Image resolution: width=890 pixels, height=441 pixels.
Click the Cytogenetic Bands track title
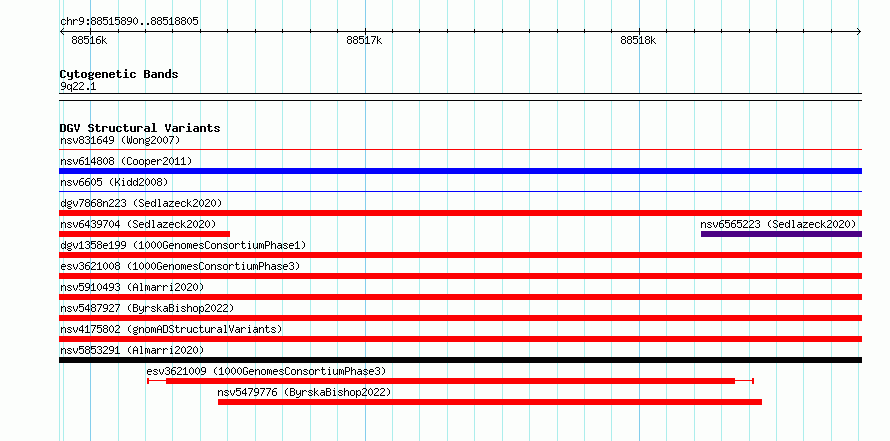tap(119, 74)
